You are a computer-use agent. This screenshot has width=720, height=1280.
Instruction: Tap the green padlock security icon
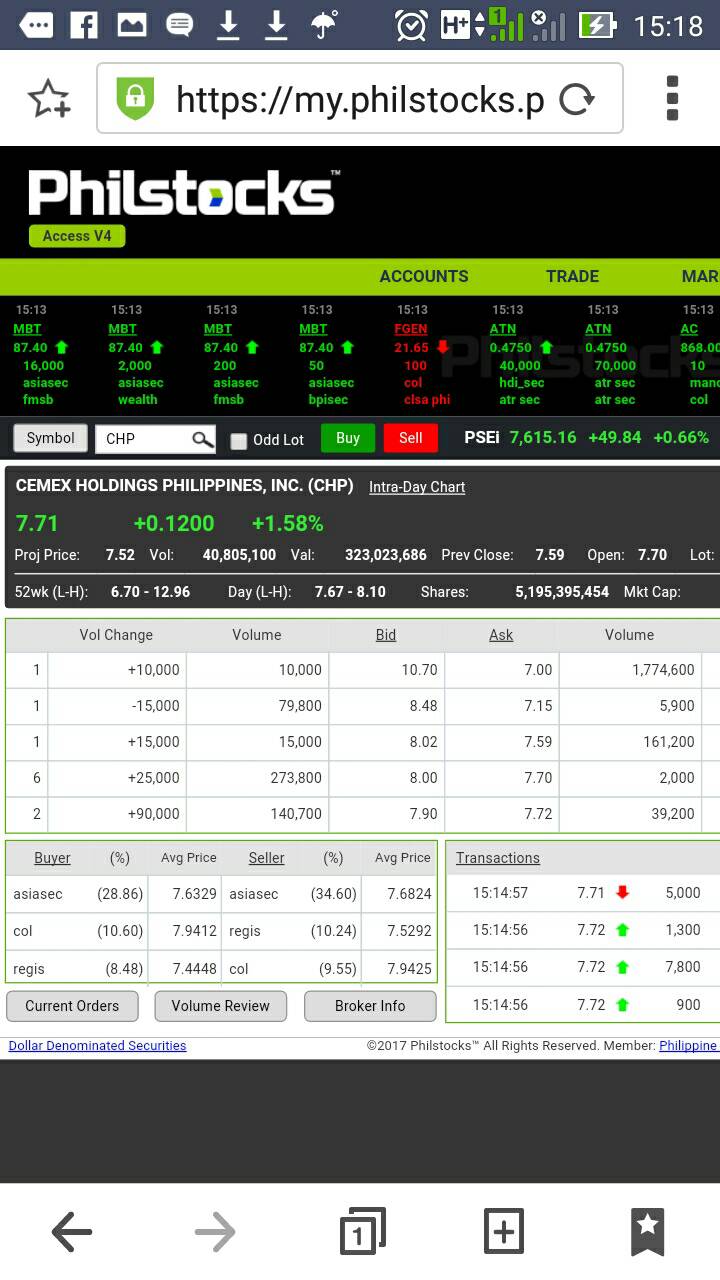point(134,98)
